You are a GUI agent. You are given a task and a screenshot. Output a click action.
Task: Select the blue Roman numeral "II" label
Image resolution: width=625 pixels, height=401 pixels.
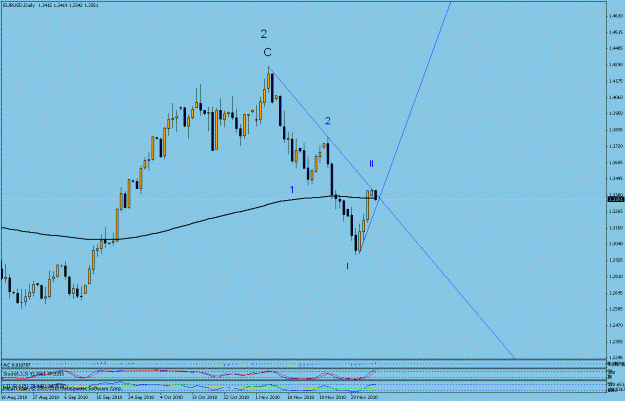(371, 163)
